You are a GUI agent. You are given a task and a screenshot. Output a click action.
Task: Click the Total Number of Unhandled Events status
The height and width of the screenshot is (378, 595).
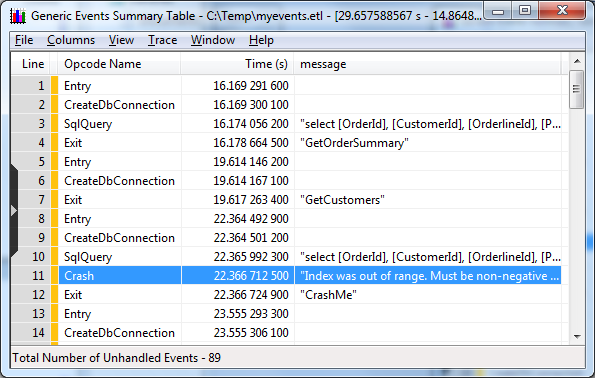click(x=116, y=358)
